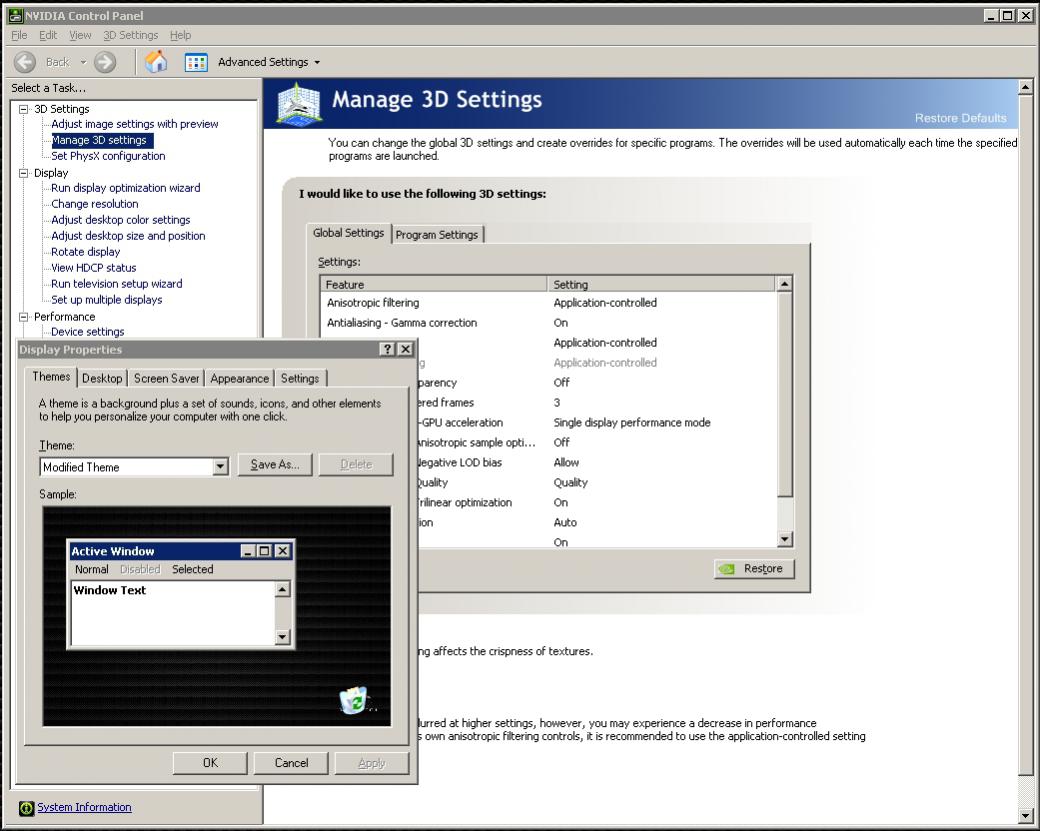The width and height of the screenshot is (1040, 831).
Task: Open the Settings tab in Display Properties
Action: pos(300,379)
